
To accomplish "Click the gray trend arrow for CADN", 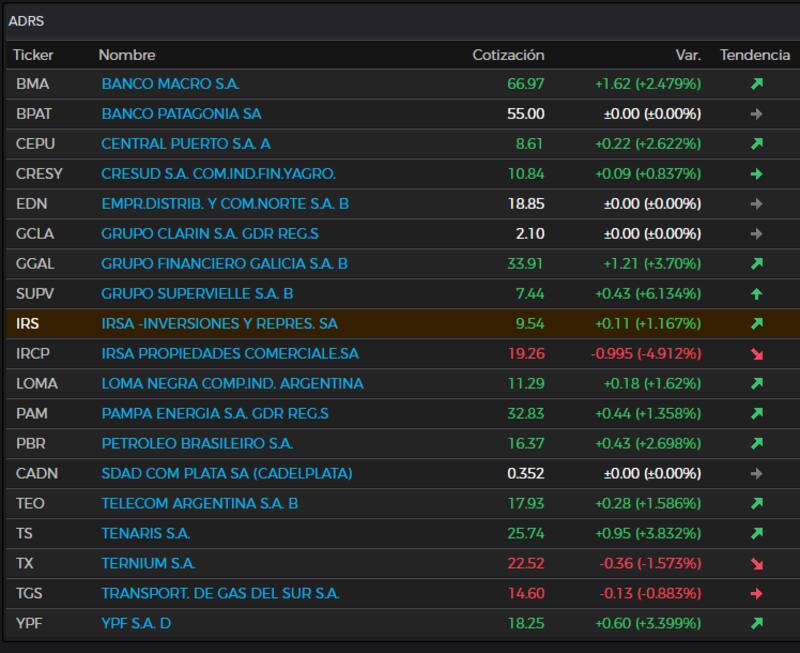I will tap(756, 474).
